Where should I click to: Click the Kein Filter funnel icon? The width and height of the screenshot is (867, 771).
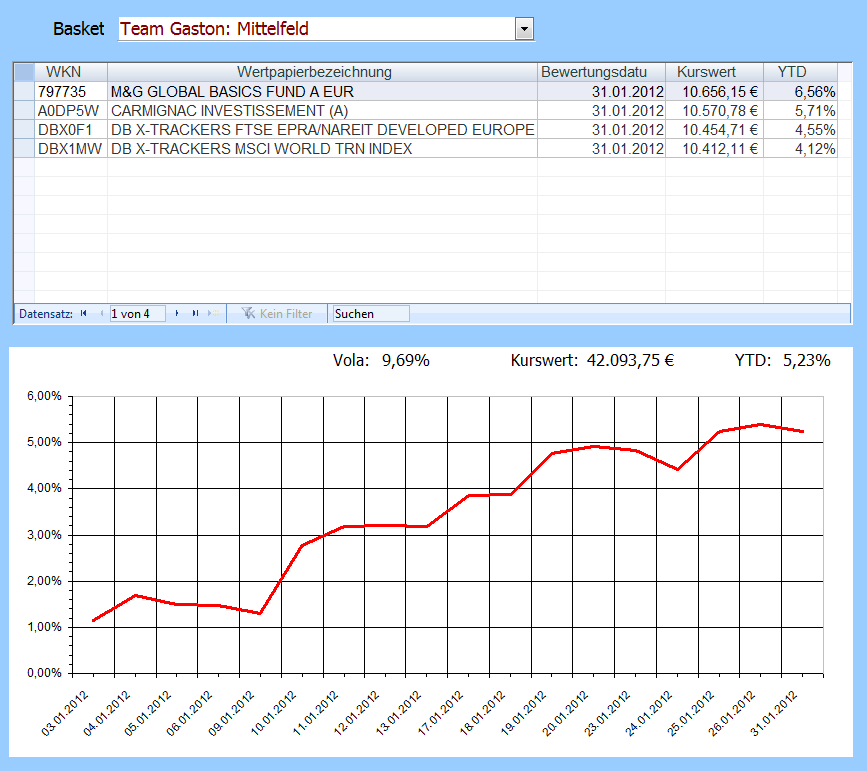[248, 314]
